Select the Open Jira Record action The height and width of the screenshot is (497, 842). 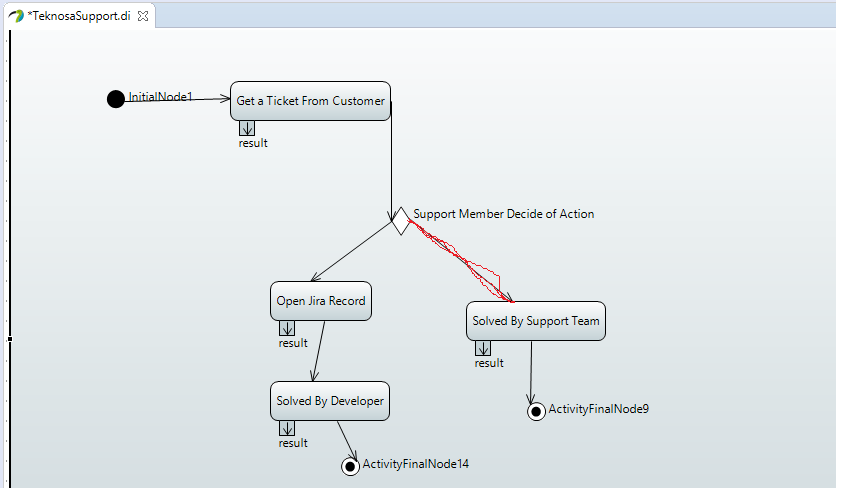click(321, 301)
